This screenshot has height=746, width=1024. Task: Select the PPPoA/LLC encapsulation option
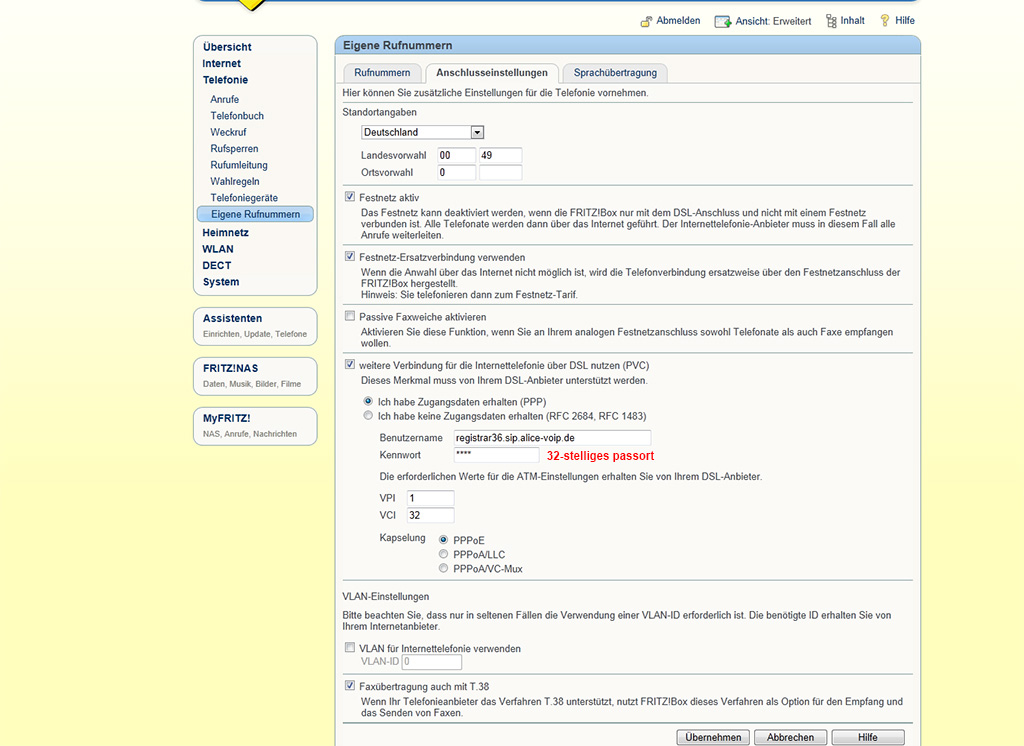coord(444,554)
